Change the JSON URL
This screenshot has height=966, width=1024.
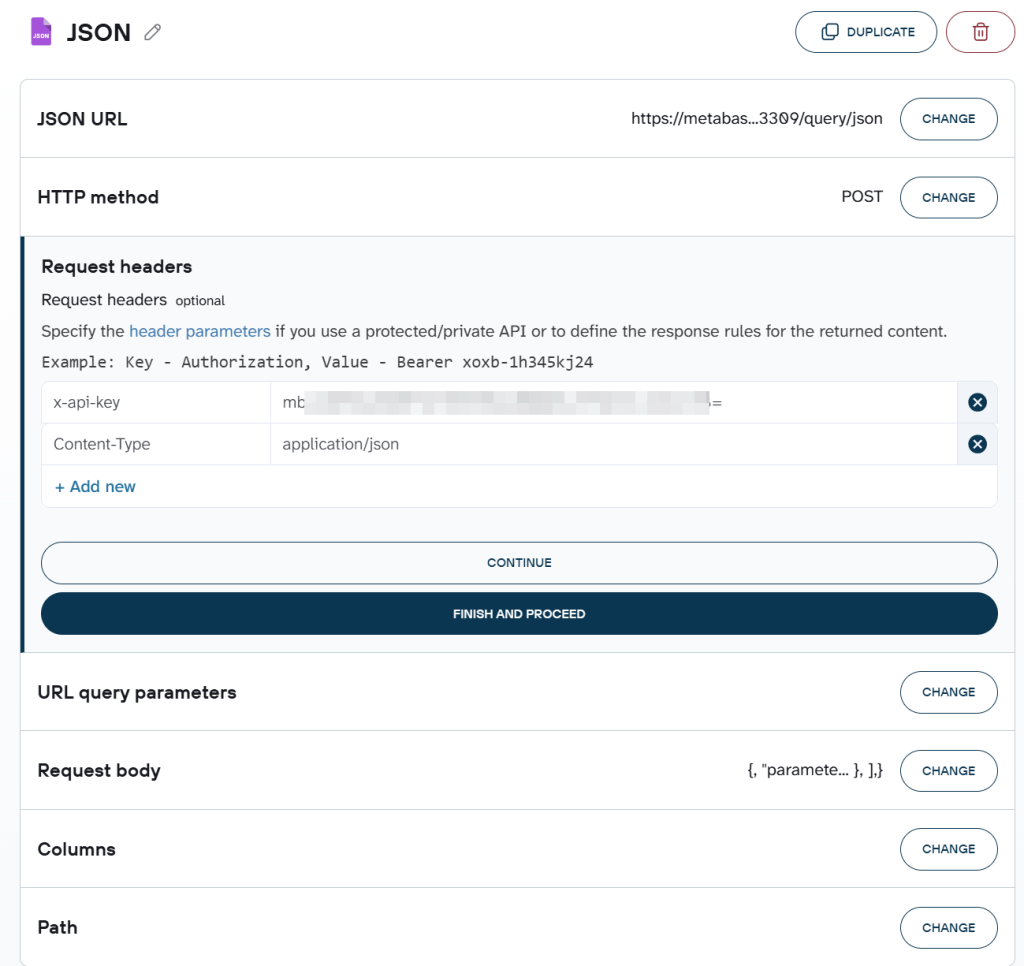click(948, 119)
